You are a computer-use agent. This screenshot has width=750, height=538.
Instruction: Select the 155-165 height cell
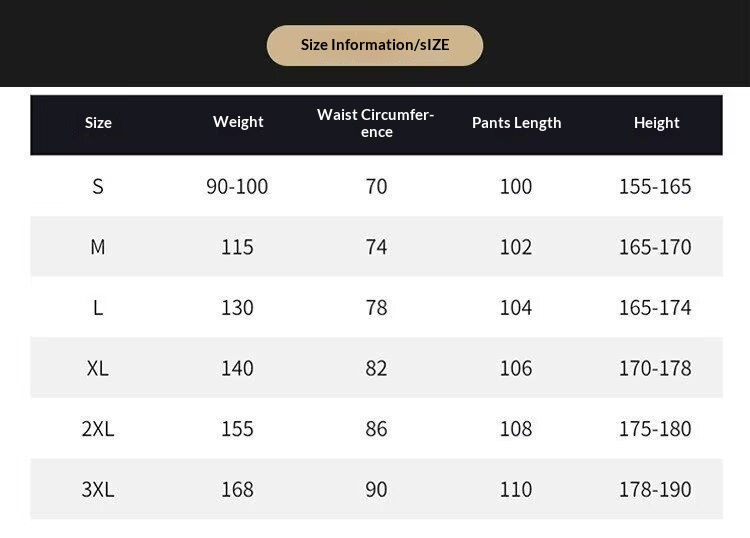tap(655, 186)
